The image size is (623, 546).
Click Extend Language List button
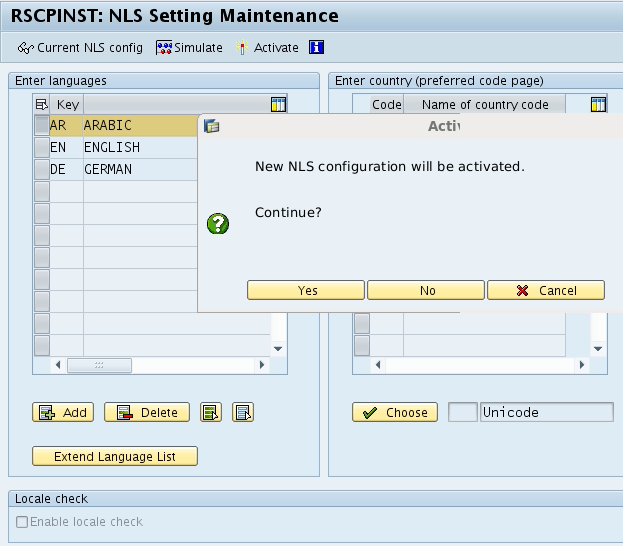click(115, 456)
